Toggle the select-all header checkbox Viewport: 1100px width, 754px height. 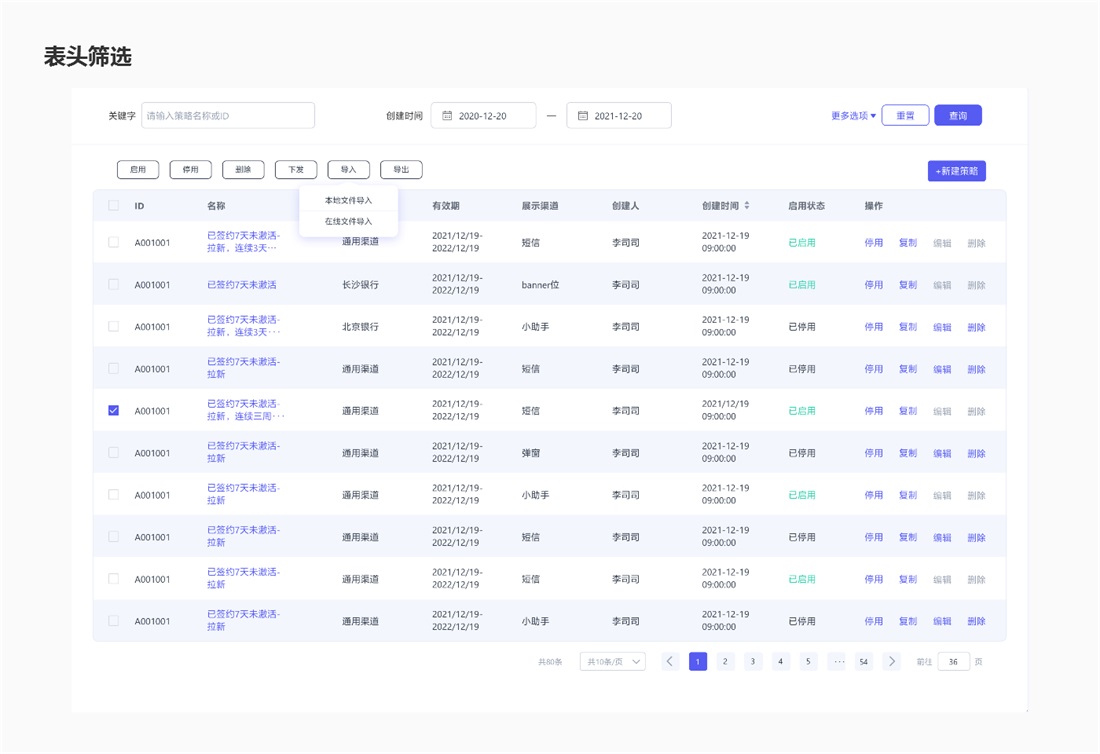point(114,206)
